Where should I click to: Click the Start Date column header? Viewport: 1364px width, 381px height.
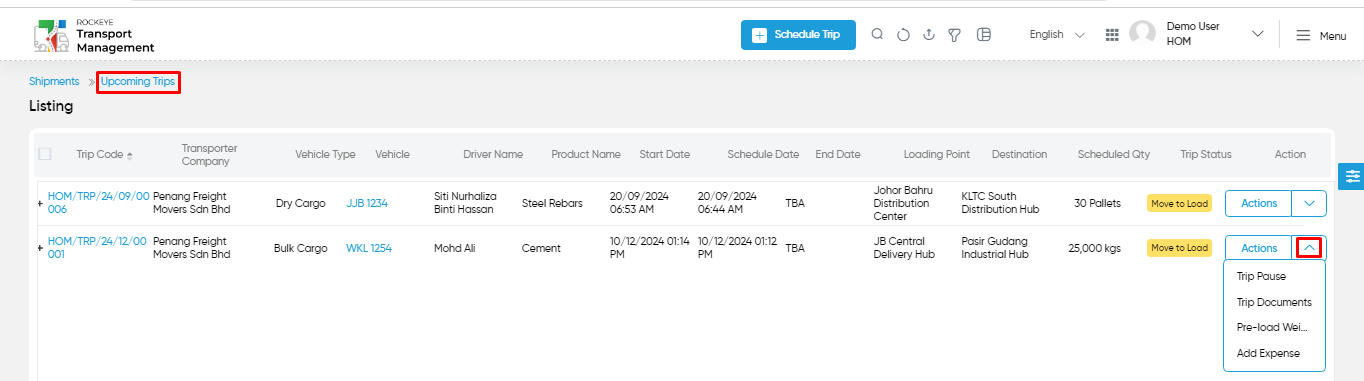coord(665,154)
